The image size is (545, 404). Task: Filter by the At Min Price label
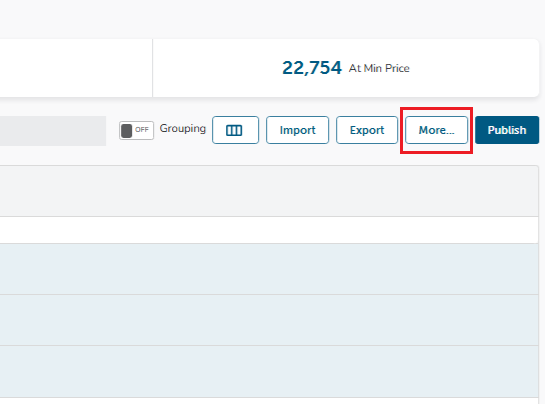coord(379,68)
